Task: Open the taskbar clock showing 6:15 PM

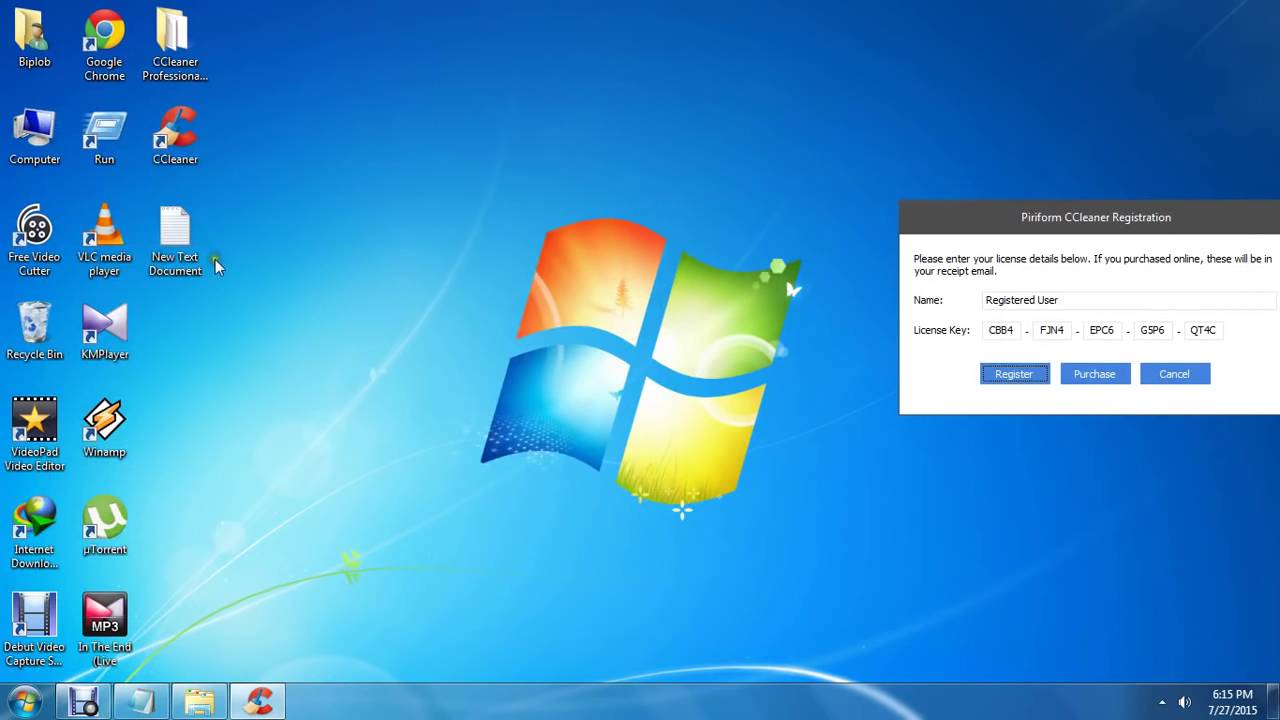Action: [x=1232, y=702]
